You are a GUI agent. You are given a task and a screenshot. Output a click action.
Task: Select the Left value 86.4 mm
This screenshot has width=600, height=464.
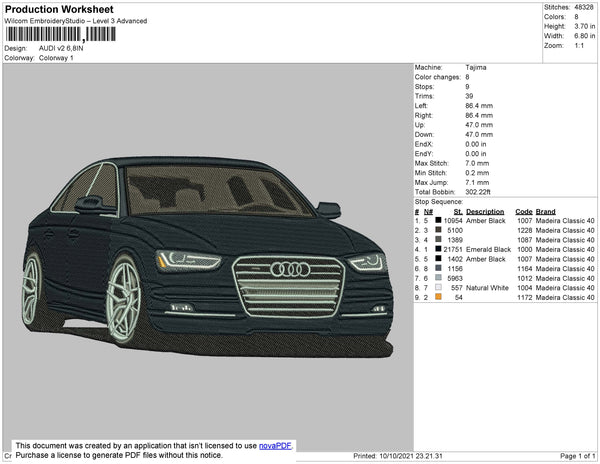479,106
